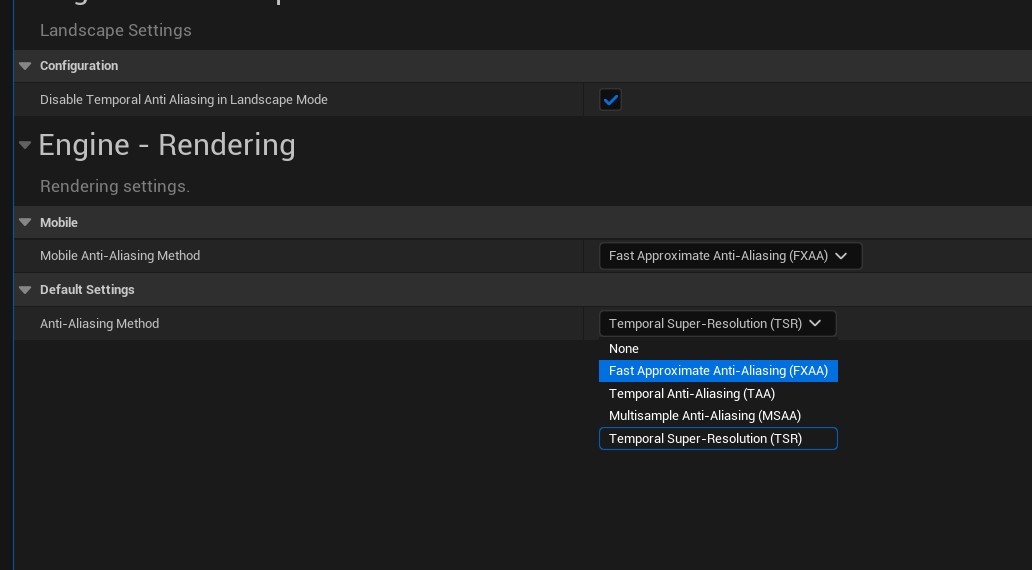Collapse the Configuration section
1032x570 pixels.
coord(25,66)
